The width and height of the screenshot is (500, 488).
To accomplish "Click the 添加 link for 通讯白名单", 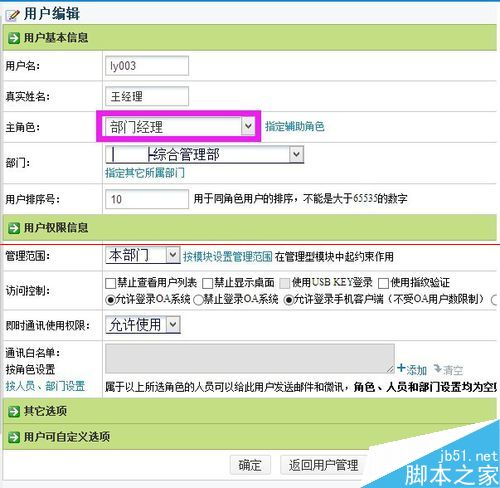I will [x=416, y=370].
